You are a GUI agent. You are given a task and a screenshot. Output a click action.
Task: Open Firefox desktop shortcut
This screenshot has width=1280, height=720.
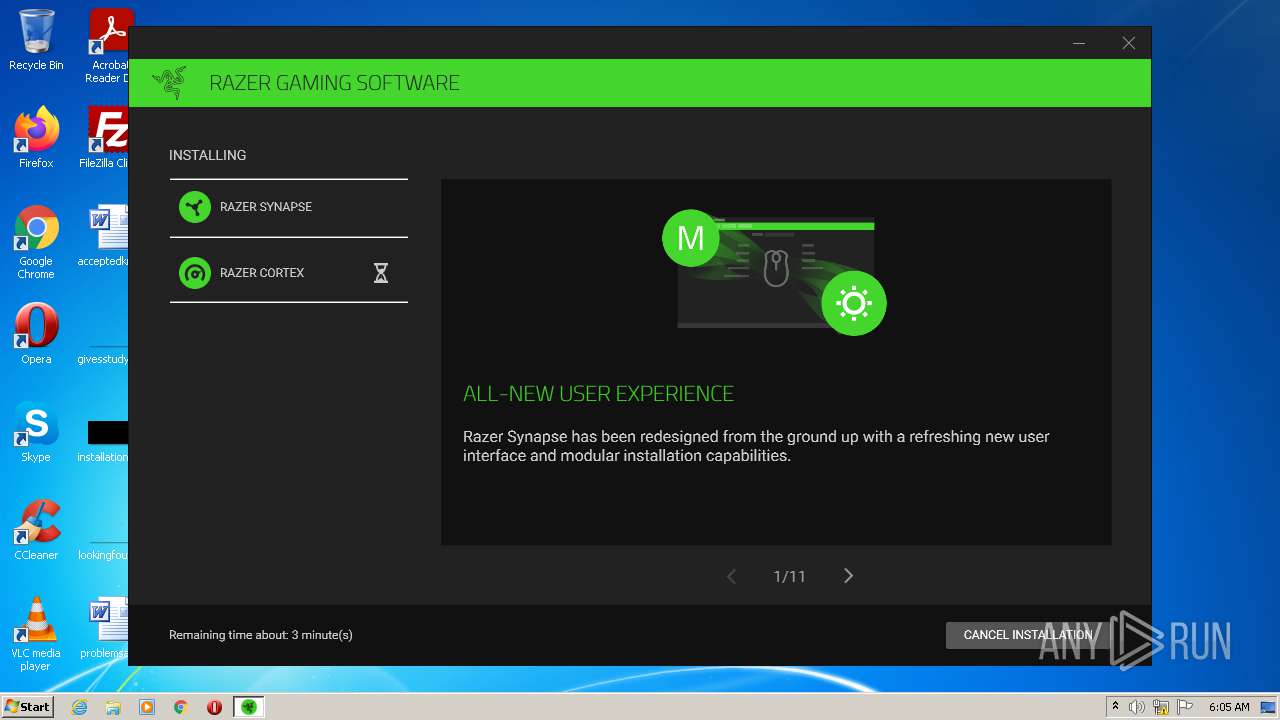point(36,138)
